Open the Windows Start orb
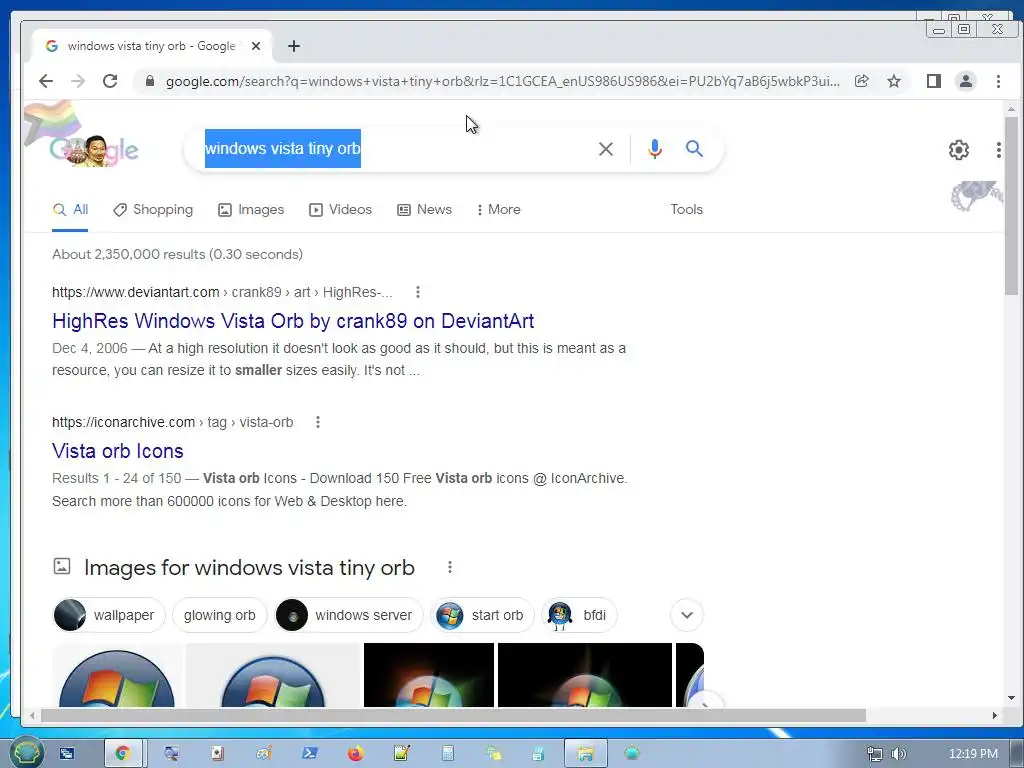Screen dimensions: 1024x768 click(26, 753)
